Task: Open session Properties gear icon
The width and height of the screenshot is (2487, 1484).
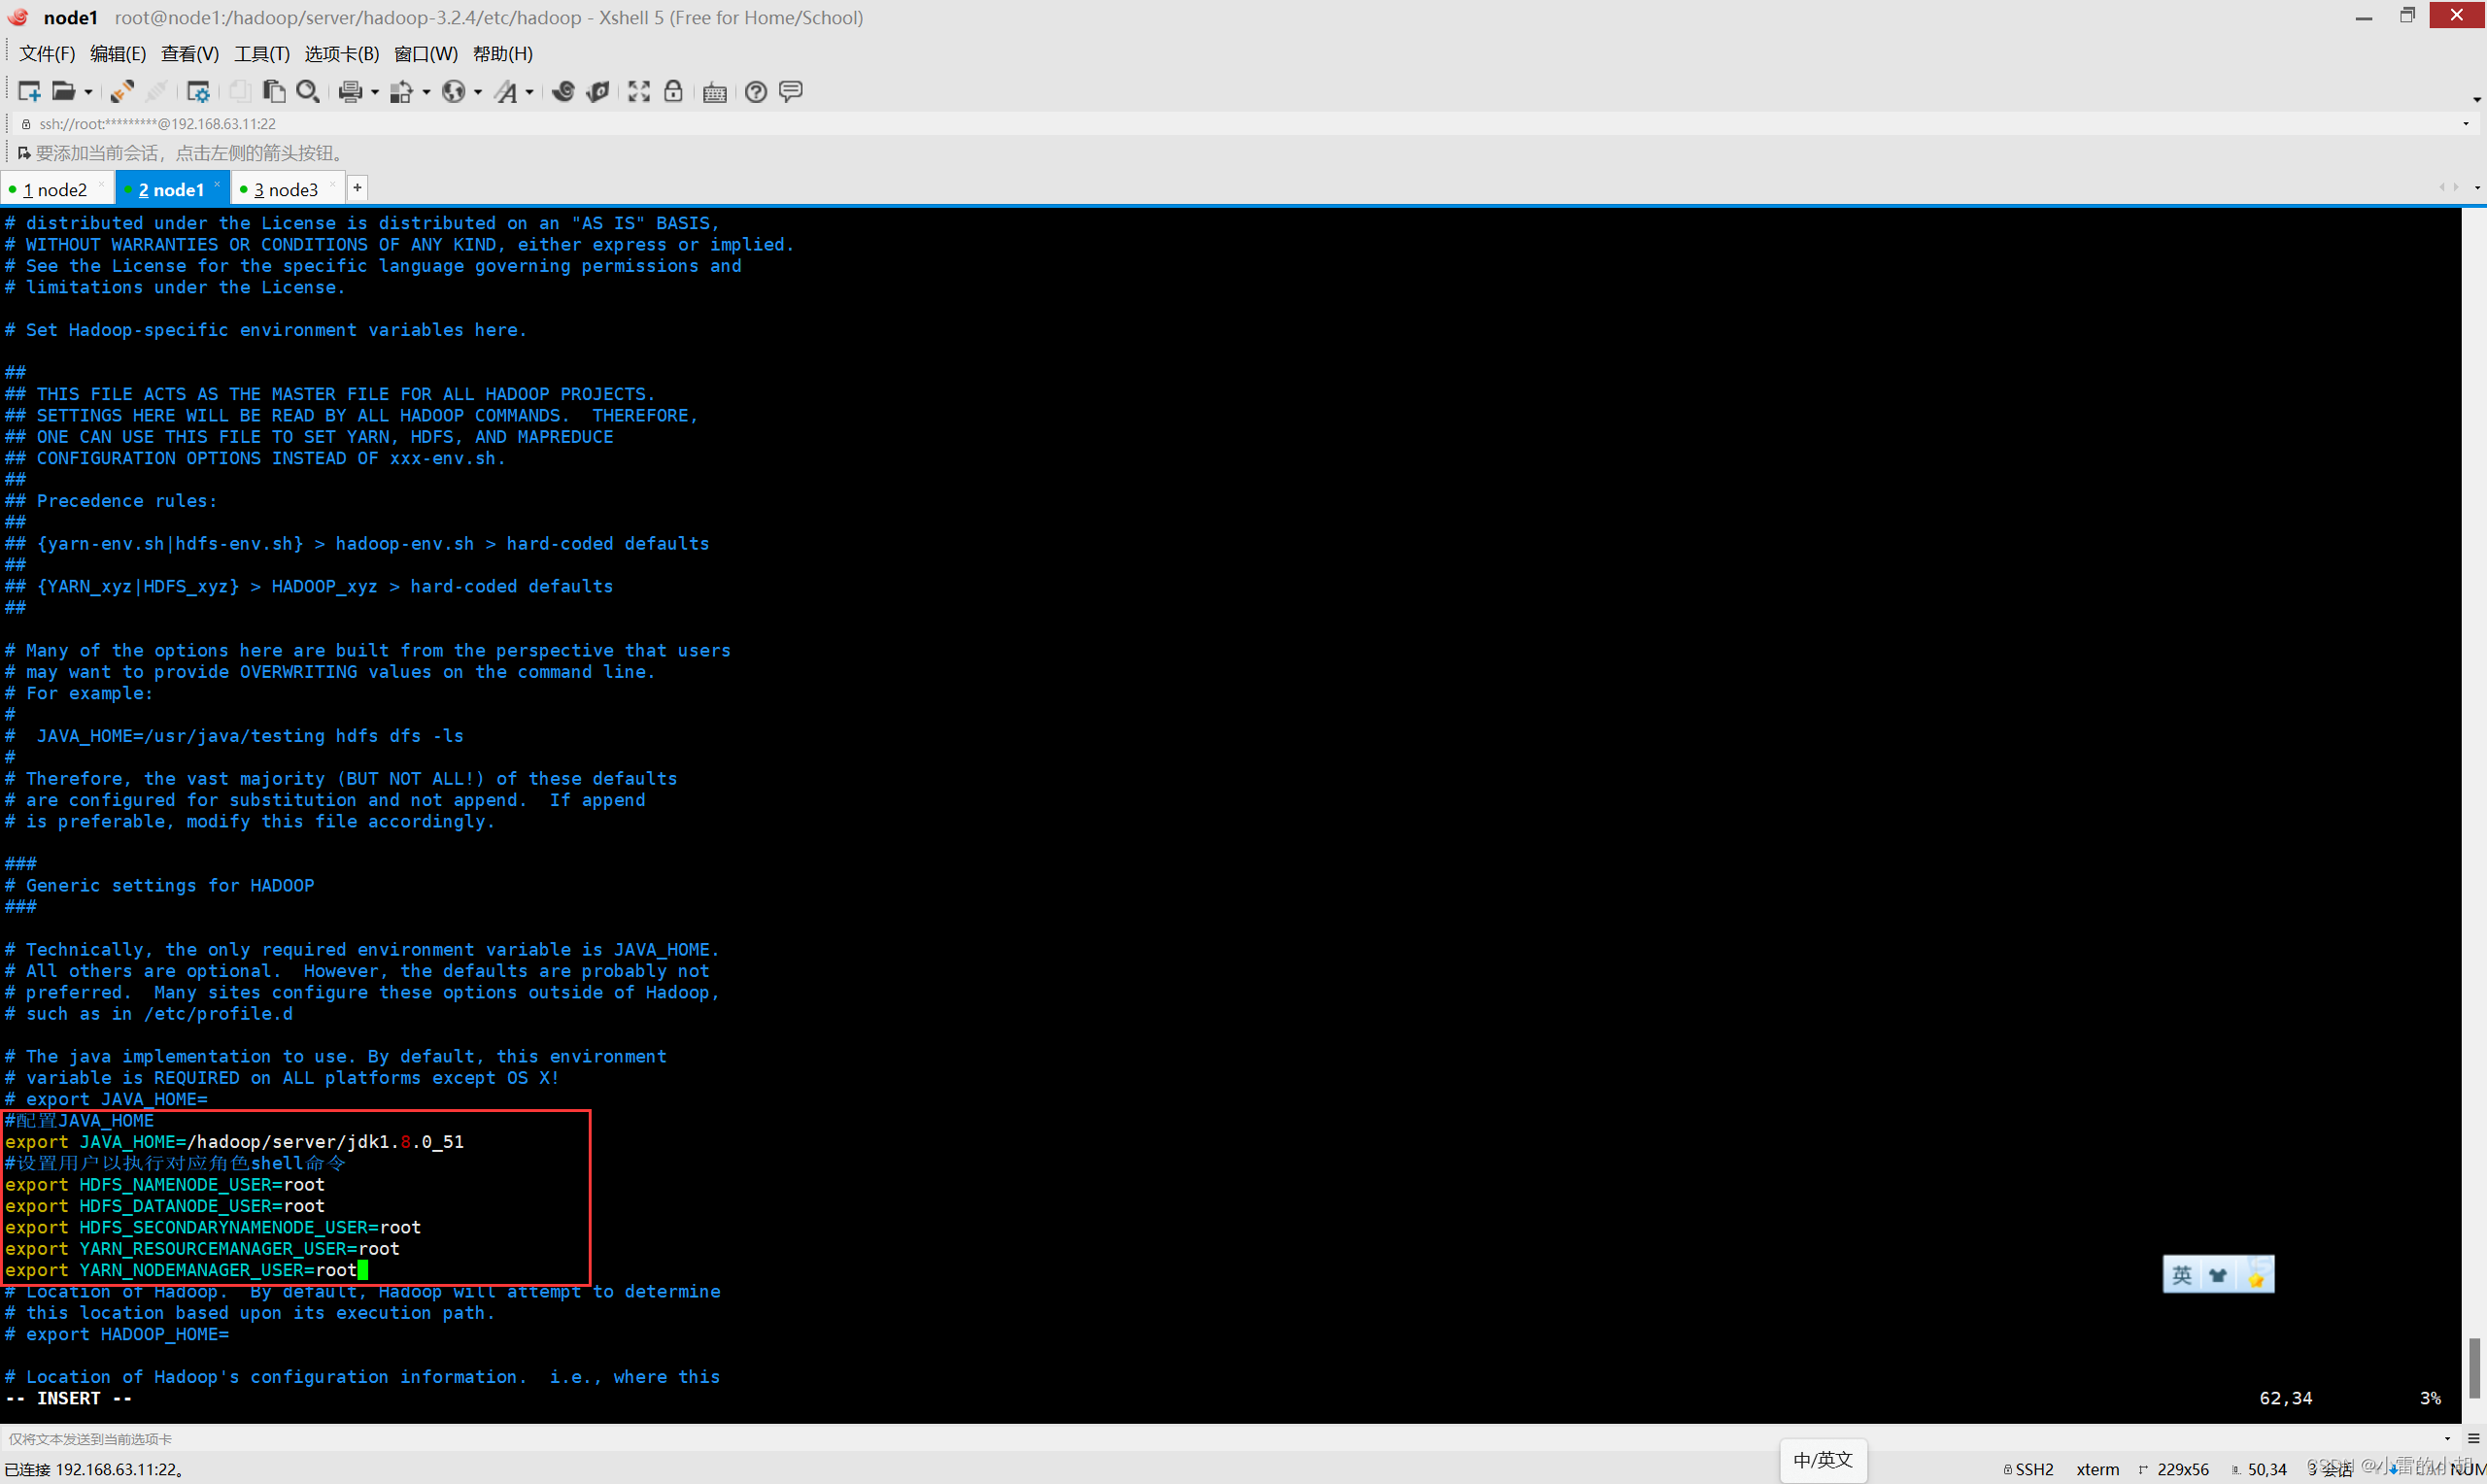Action: click(x=198, y=92)
